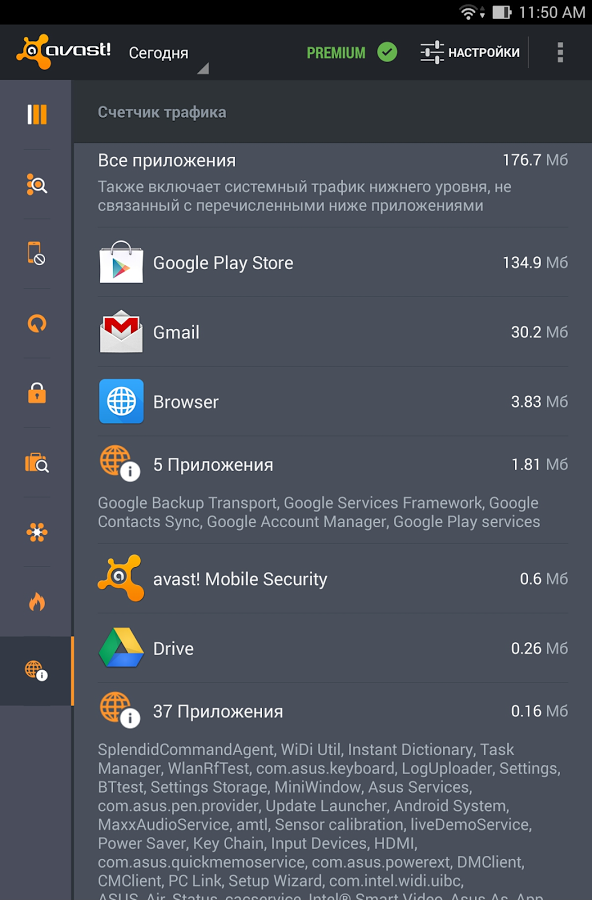Open backup via the orange sync icon
The height and width of the screenshot is (900, 592).
[36, 324]
